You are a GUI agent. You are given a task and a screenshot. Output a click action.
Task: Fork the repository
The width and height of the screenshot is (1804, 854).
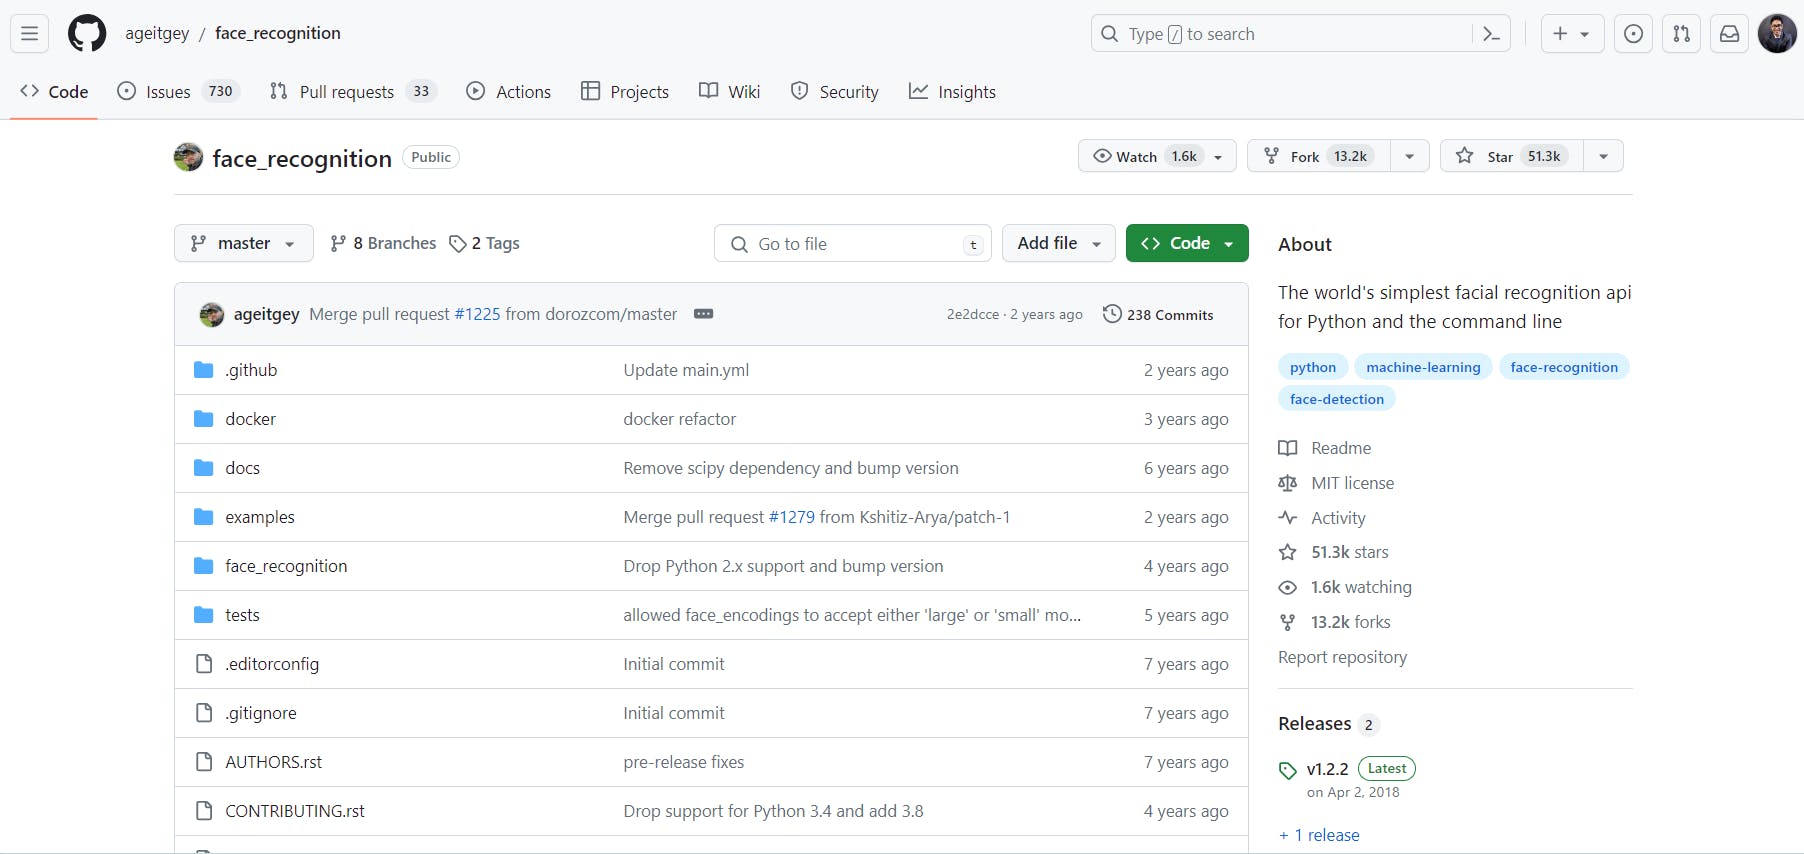(x=1319, y=156)
